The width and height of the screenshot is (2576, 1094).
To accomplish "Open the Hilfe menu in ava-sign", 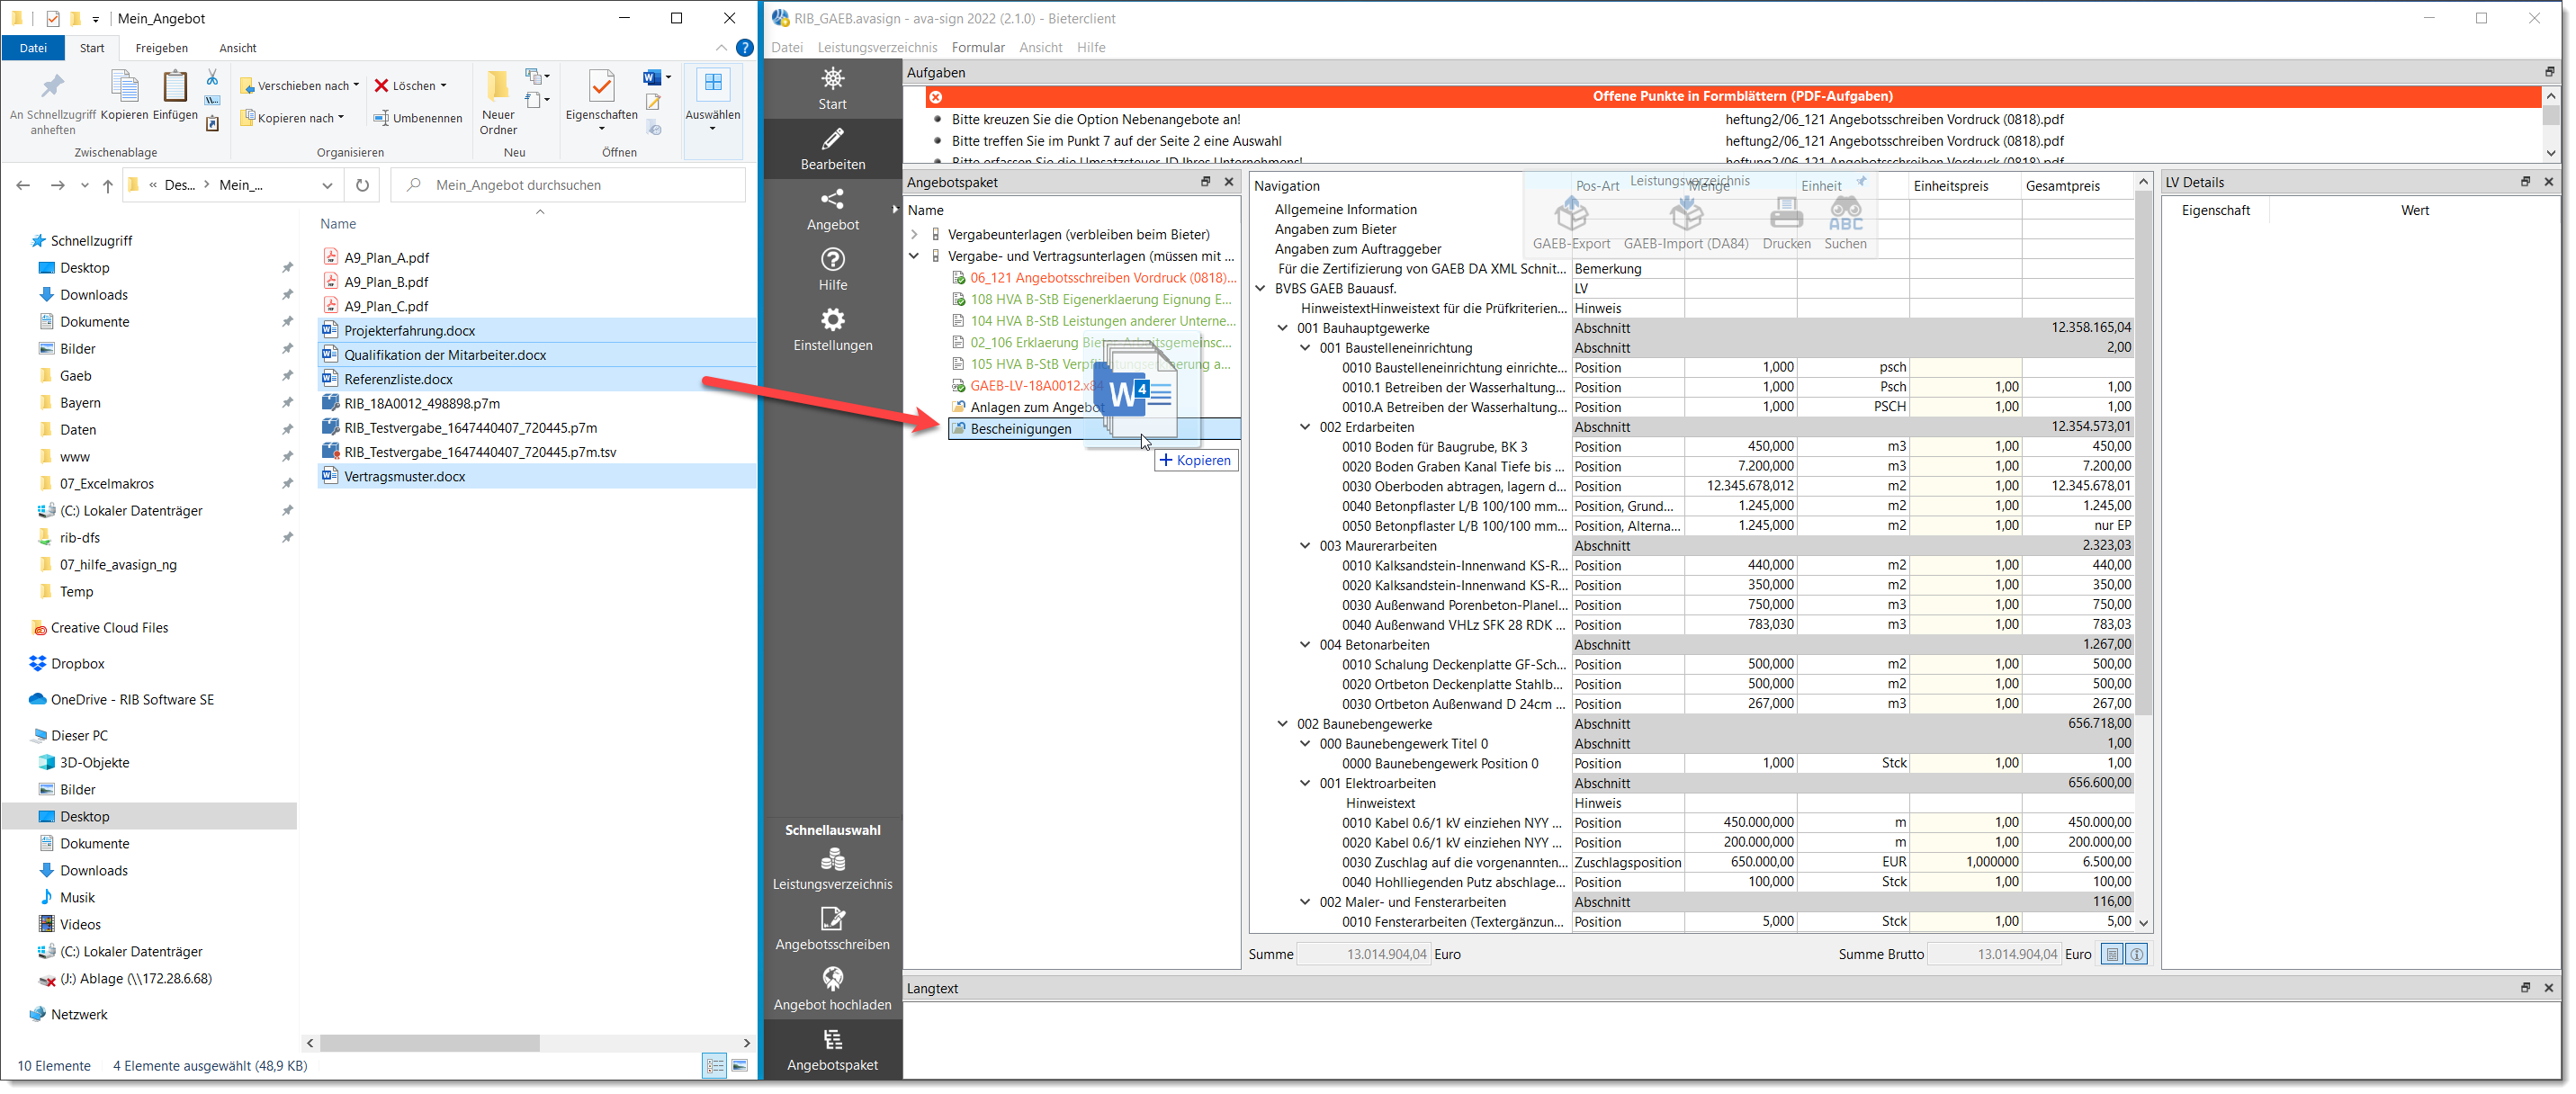I will coord(1090,47).
